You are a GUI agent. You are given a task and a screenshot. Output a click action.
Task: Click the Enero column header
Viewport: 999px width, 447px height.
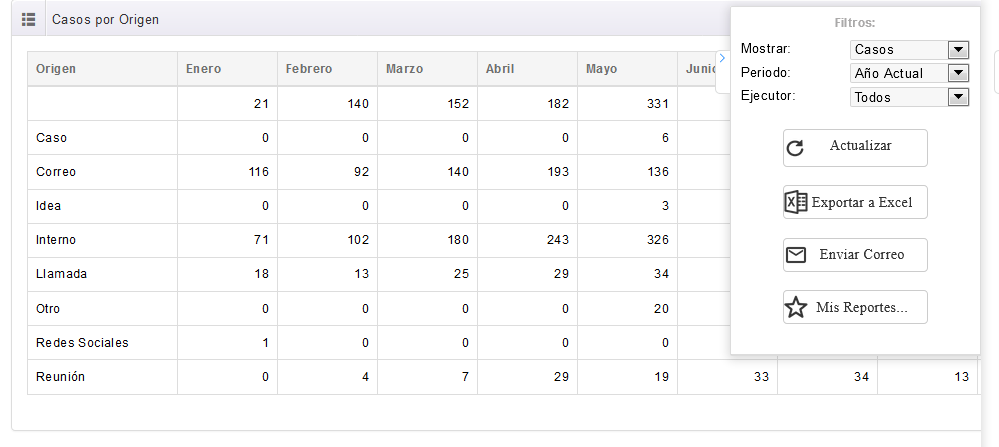204,69
